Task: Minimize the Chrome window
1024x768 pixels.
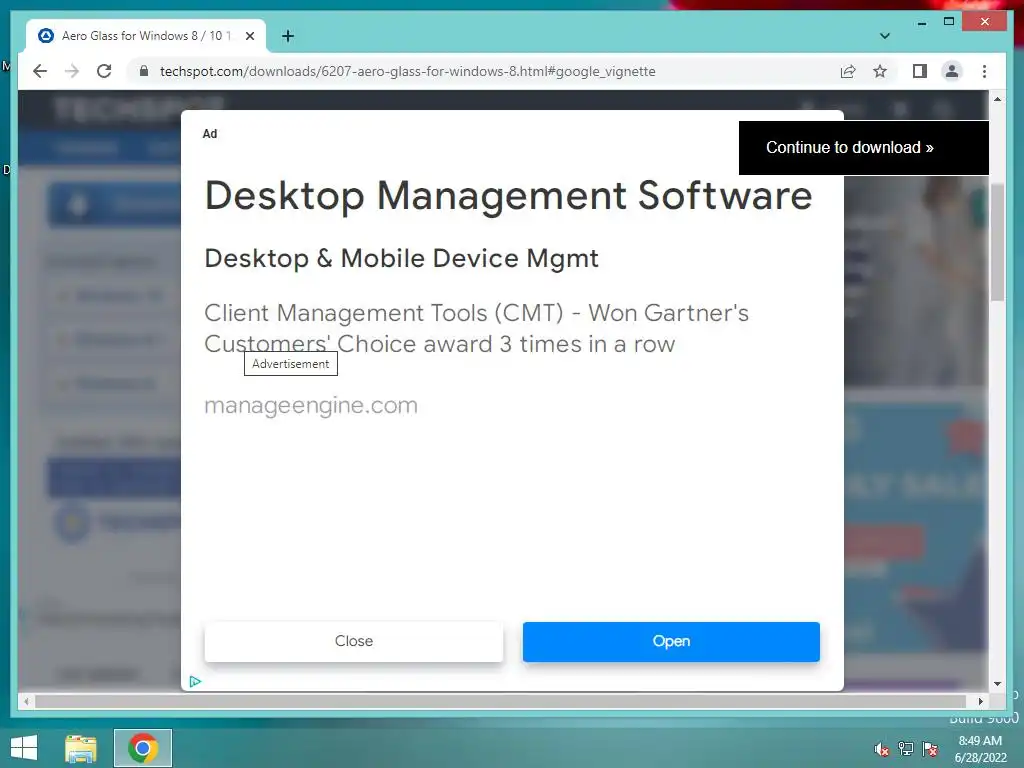Action: (921, 22)
